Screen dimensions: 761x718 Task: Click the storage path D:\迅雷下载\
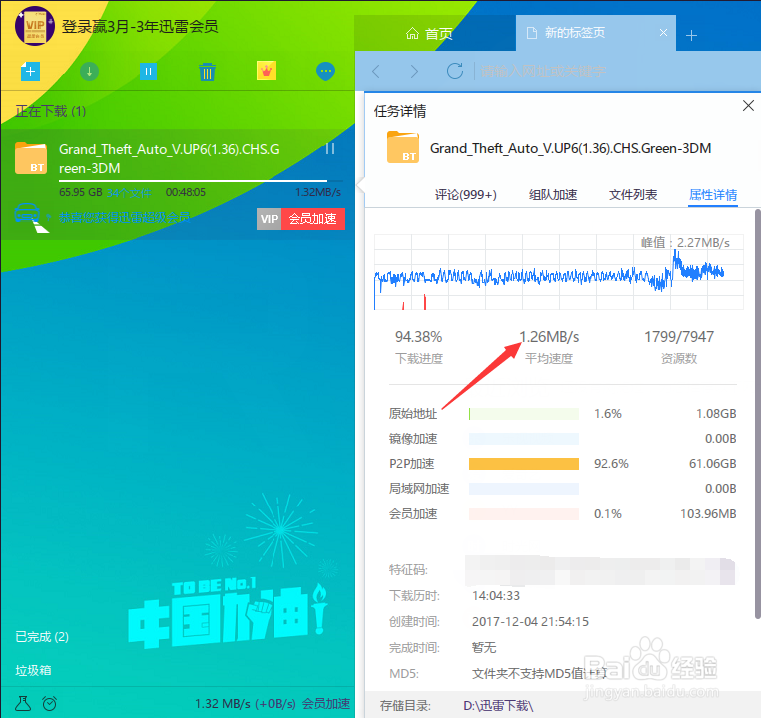click(498, 705)
